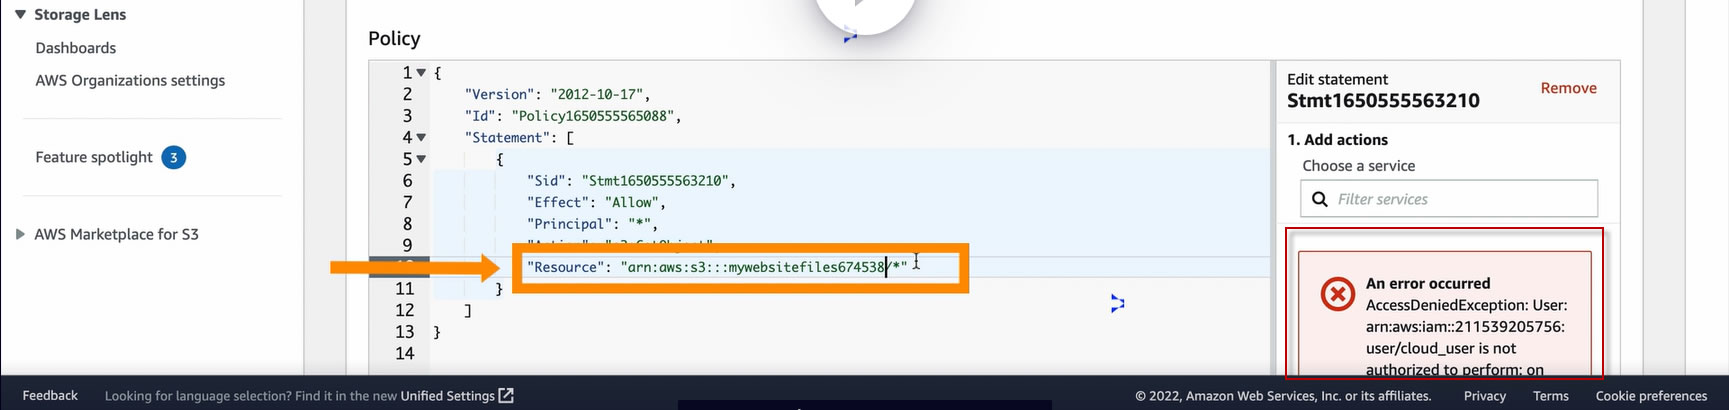Viewport: 1729px width, 410px height.
Task: Open Dashboards under Storage Lens
Action: point(76,48)
